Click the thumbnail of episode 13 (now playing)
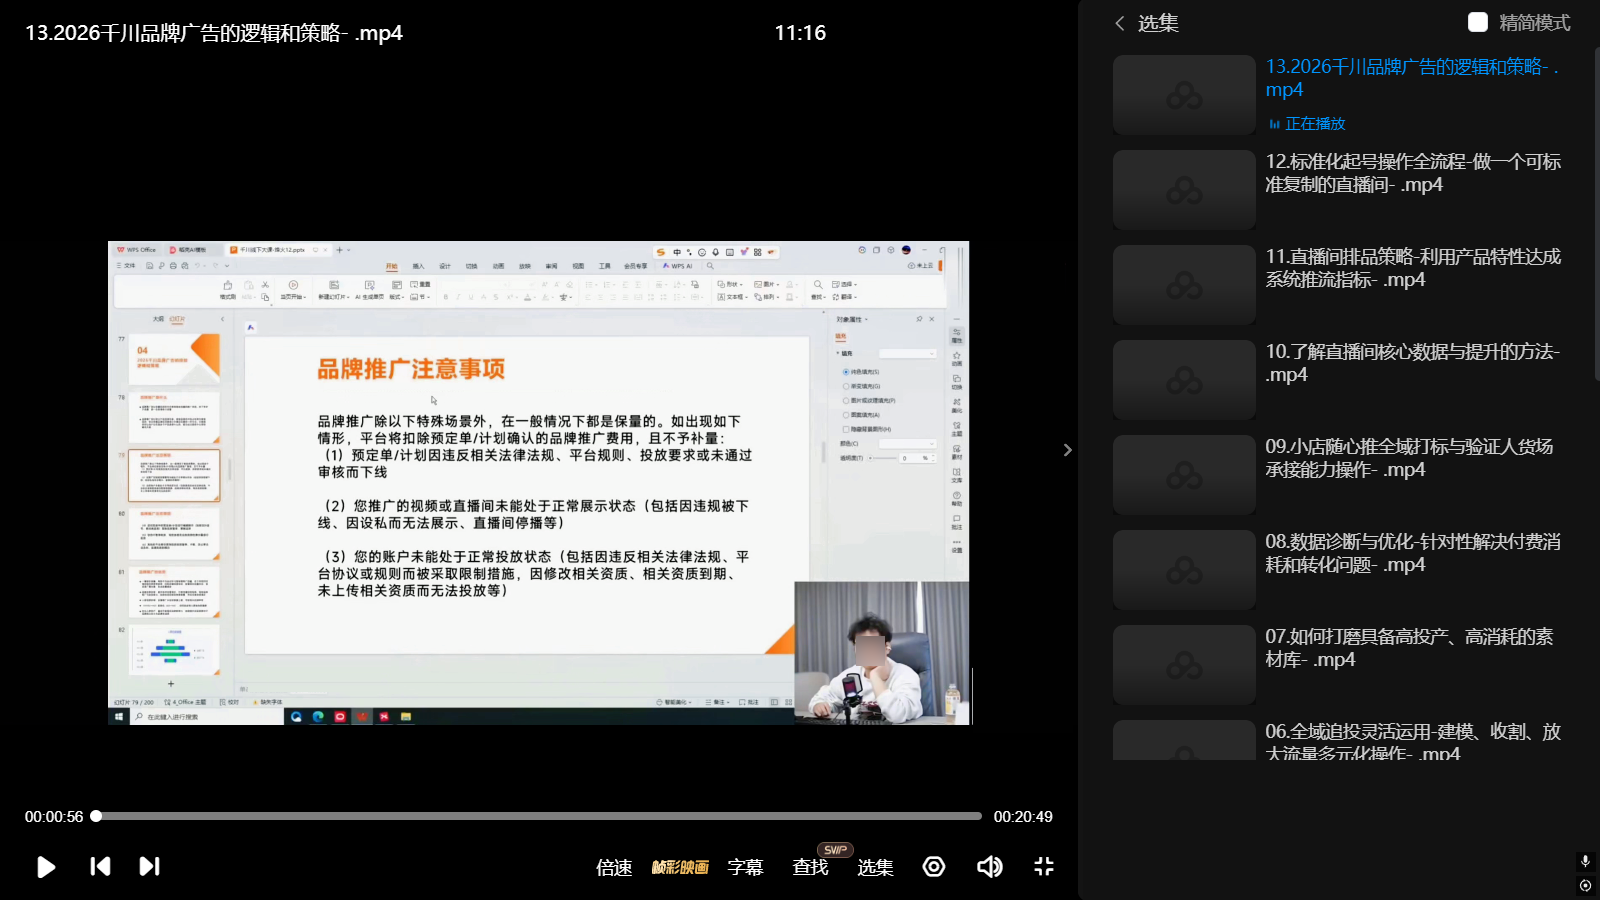1600x900 pixels. pos(1184,95)
